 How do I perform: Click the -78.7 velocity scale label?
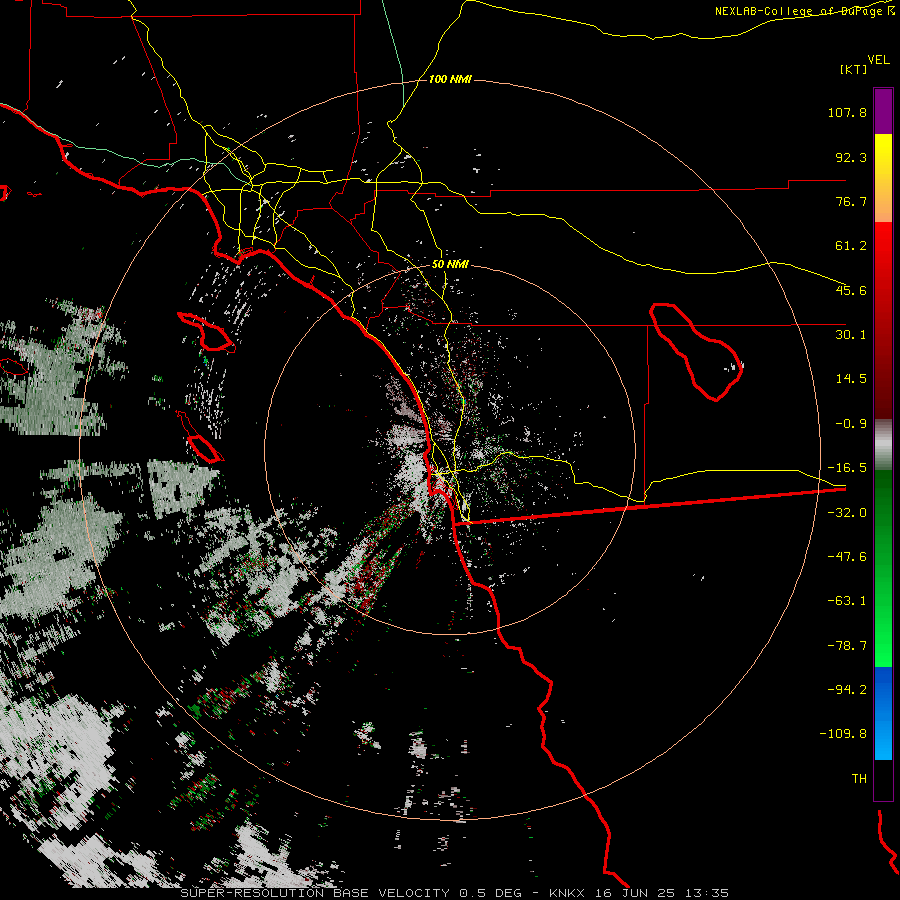847,646
